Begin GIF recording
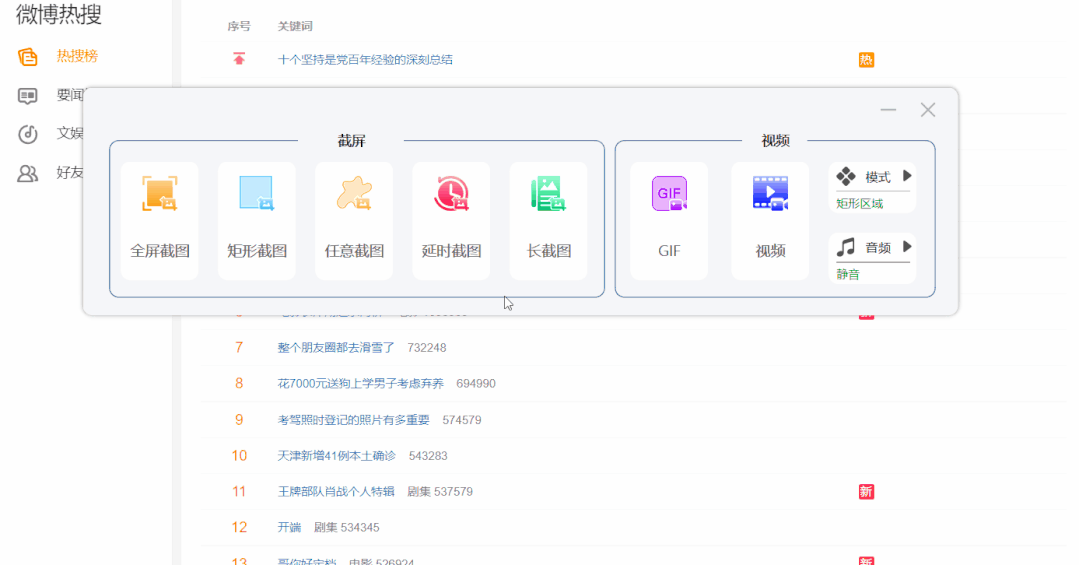This screenshot has height=565, width=1079. tap(669, 221)
